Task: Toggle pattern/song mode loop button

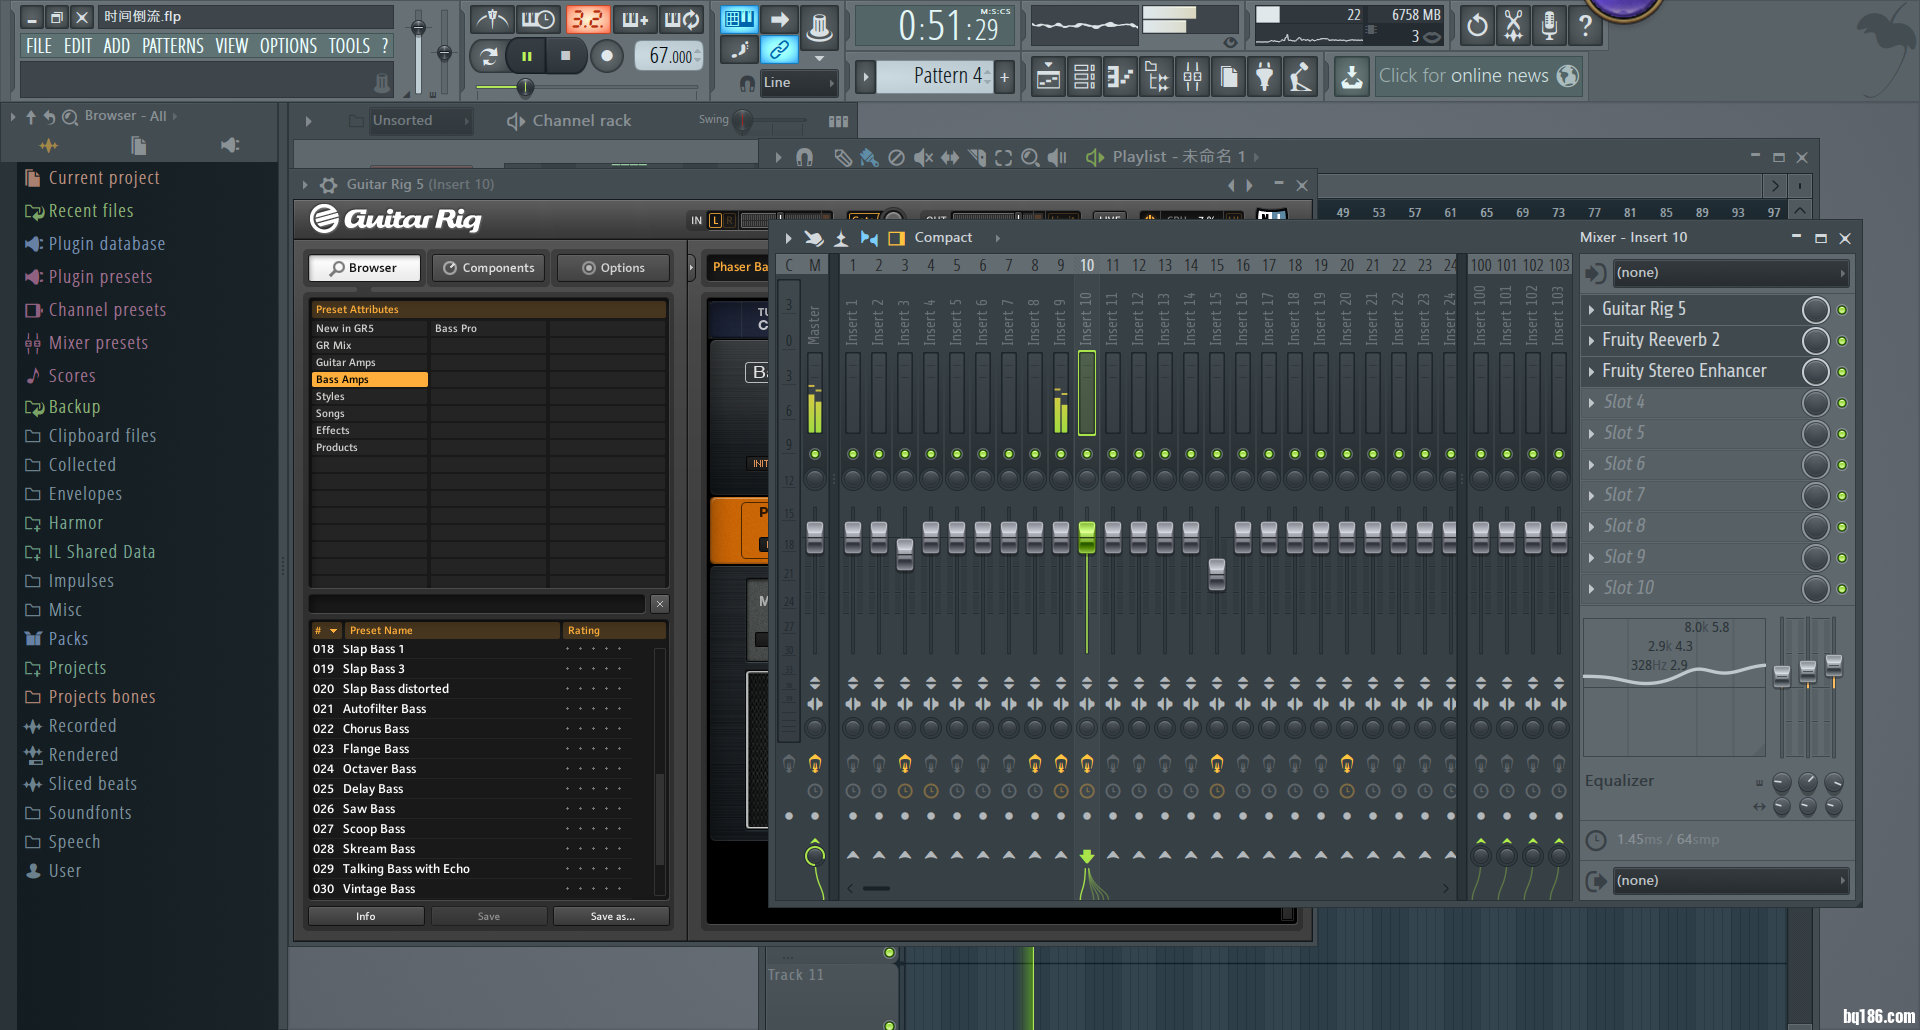Action: pyautogui.click(x=488, y=56)
